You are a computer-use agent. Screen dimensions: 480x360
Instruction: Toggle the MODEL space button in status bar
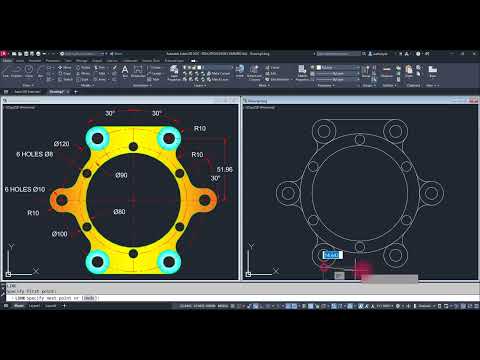[x=223, y=306]
